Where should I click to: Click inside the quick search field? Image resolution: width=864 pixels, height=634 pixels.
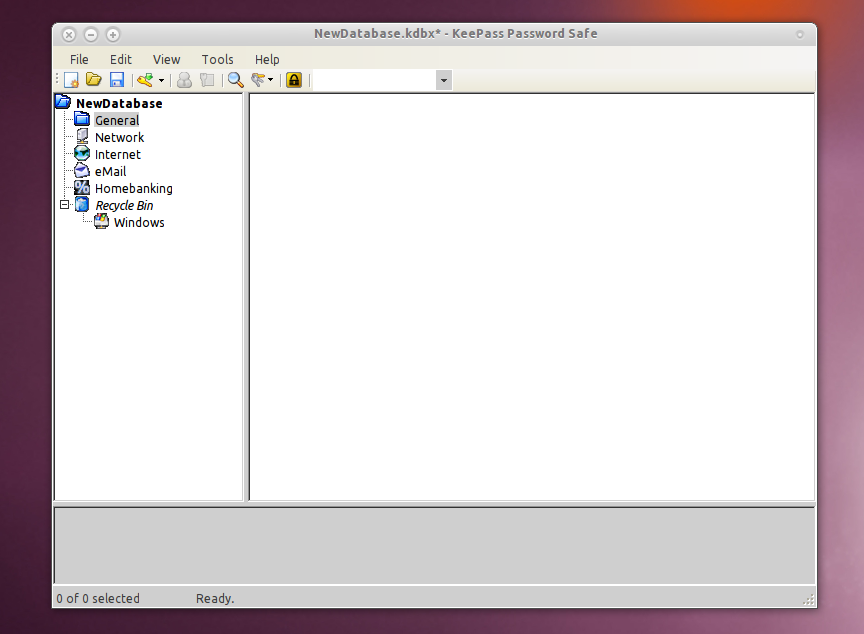coord(375,80)
